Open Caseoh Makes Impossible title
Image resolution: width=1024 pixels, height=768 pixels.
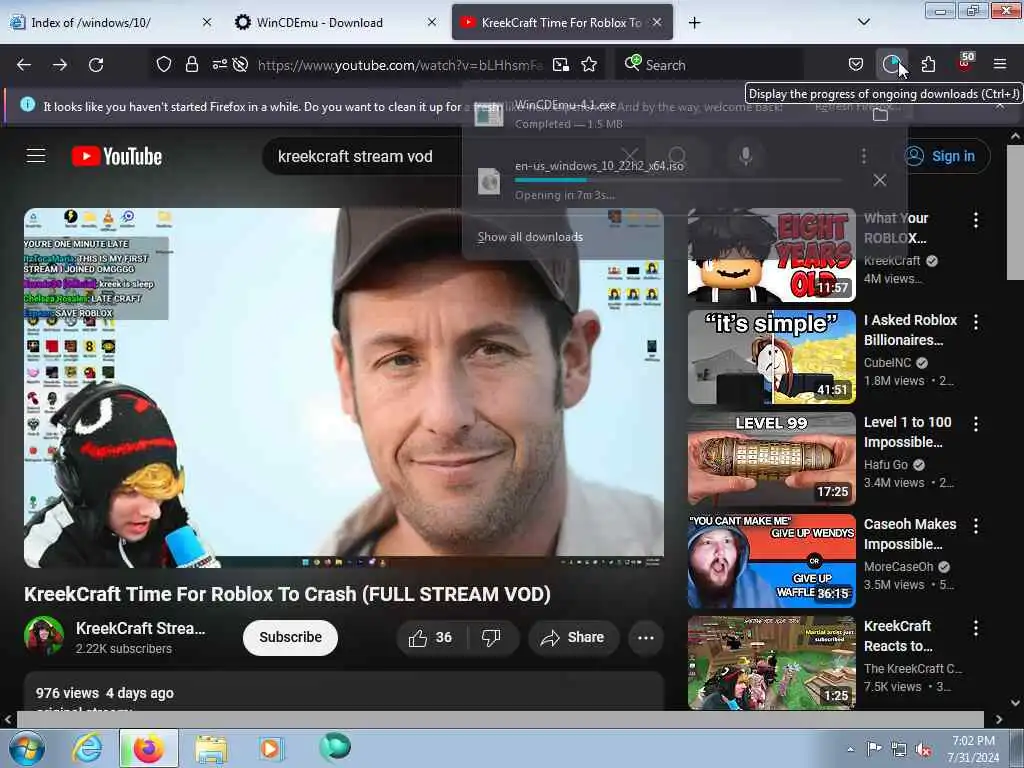(910, 534)
